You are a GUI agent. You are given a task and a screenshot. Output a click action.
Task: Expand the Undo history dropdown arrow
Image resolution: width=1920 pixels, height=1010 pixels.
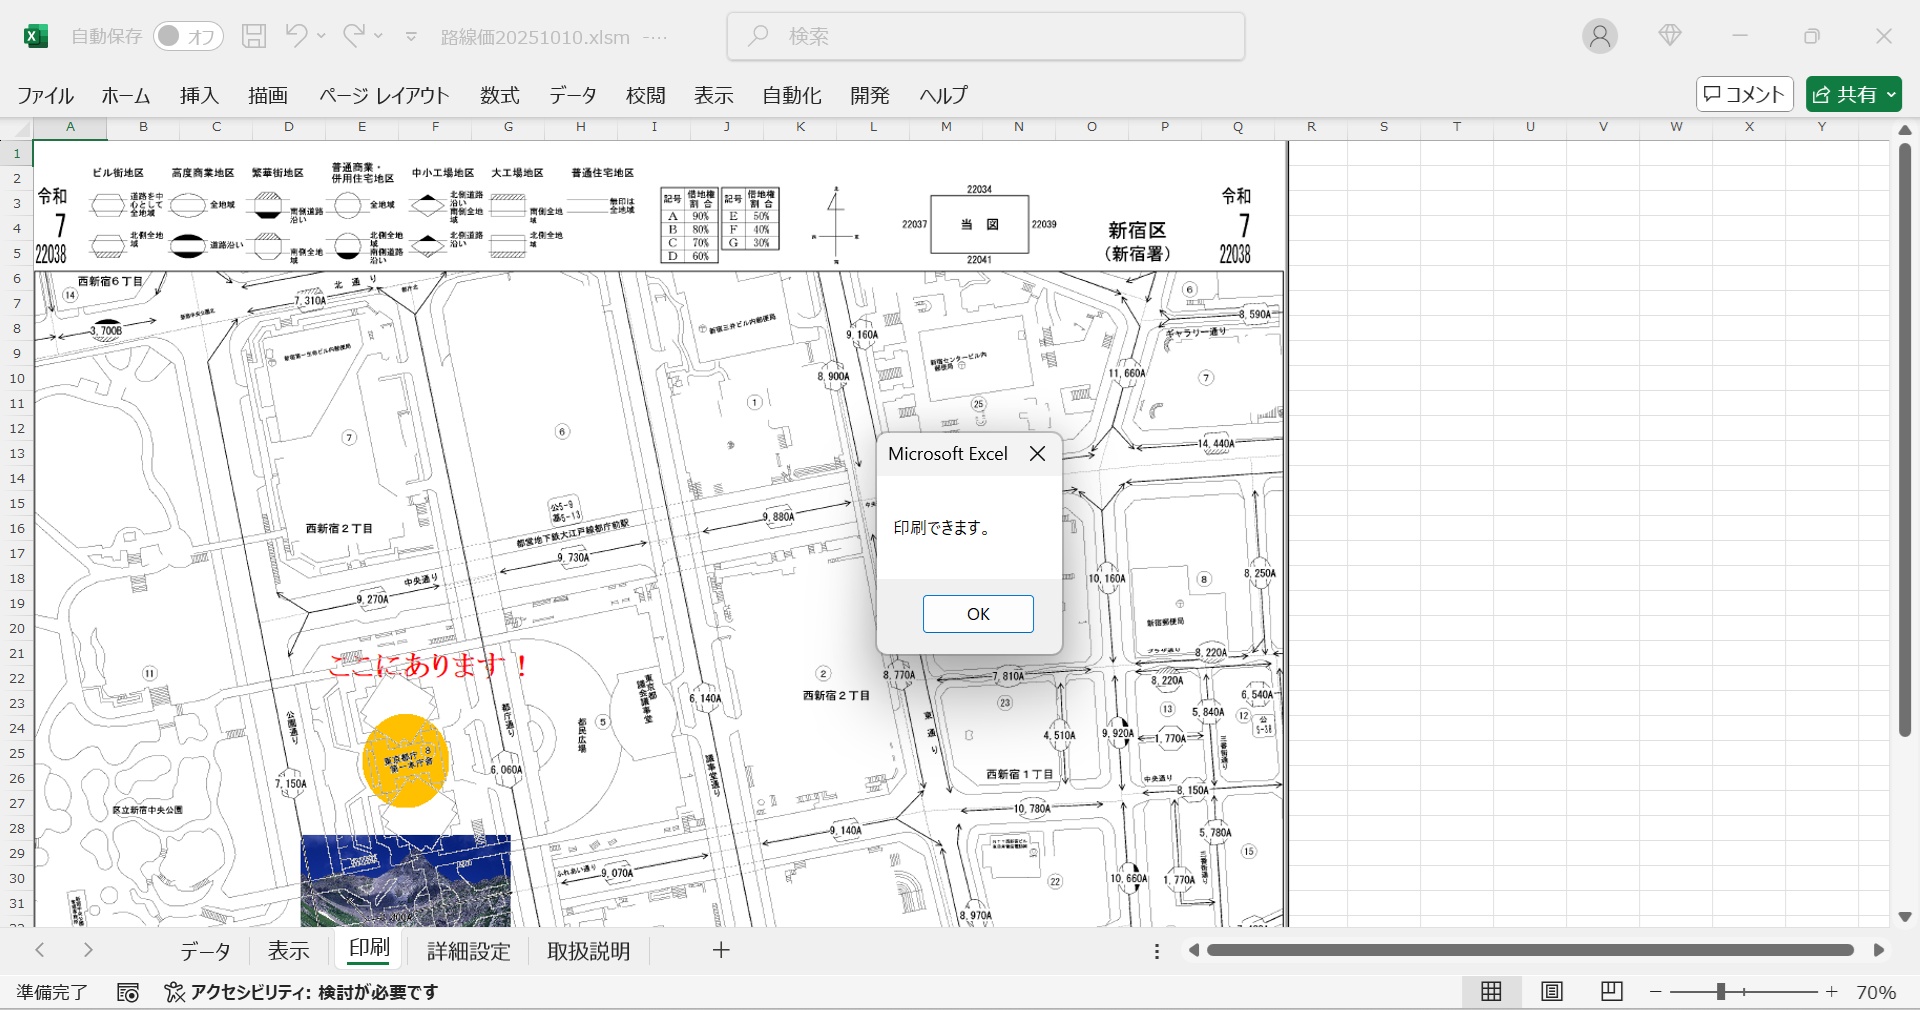tap(321, 36)
